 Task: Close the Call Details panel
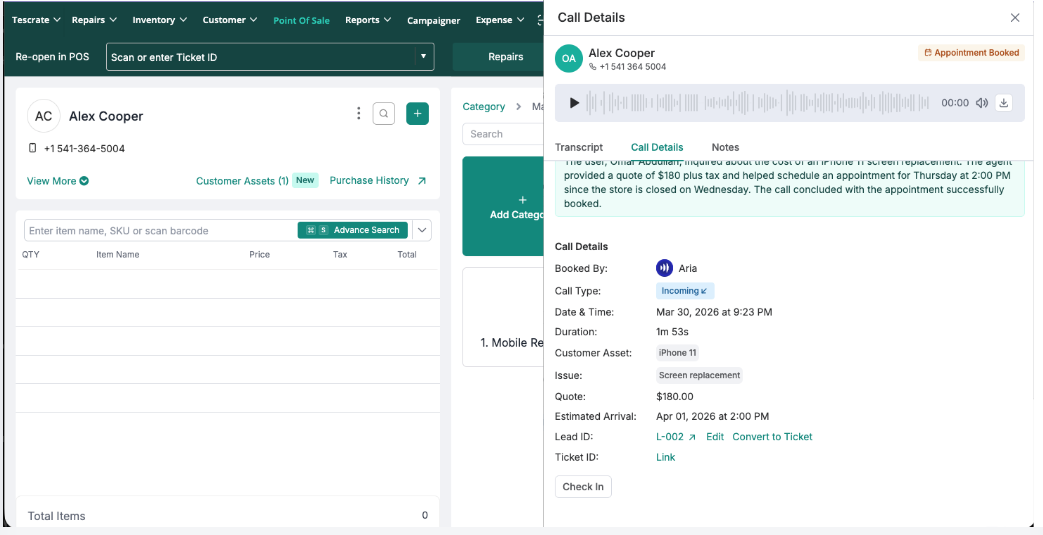point(1015,18)
